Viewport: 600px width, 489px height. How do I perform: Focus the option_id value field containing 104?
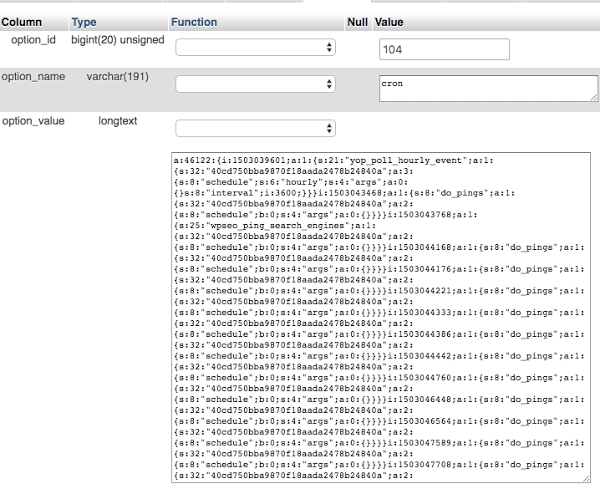tap(445, 50)
